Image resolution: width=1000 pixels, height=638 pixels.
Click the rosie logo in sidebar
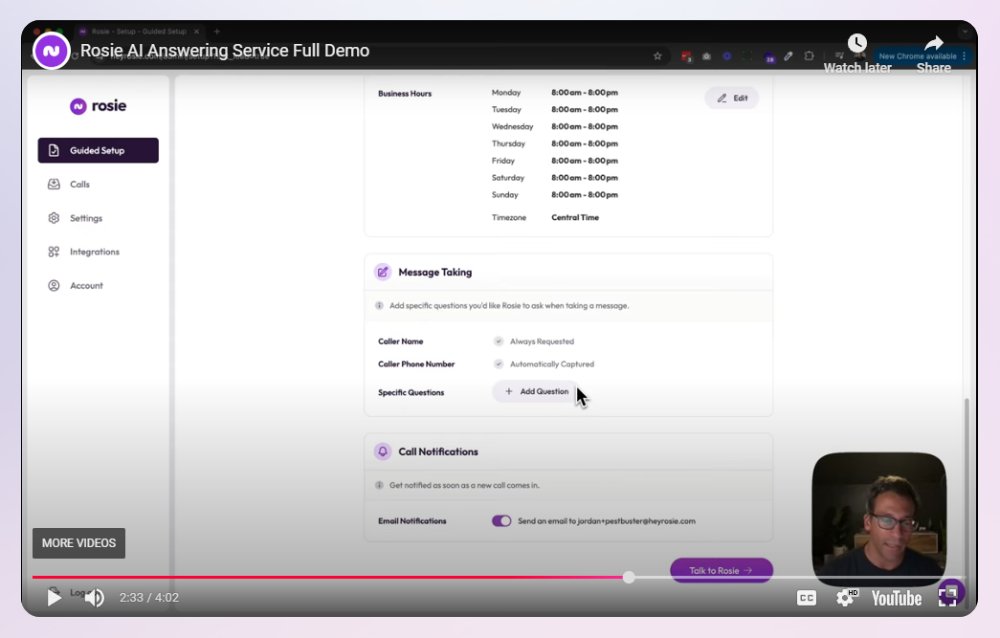tap(98, 106)
